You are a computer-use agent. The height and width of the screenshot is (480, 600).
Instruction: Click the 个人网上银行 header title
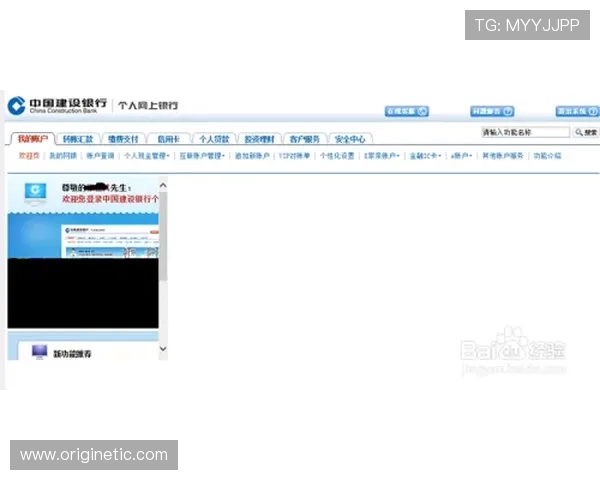pos(148,105)
